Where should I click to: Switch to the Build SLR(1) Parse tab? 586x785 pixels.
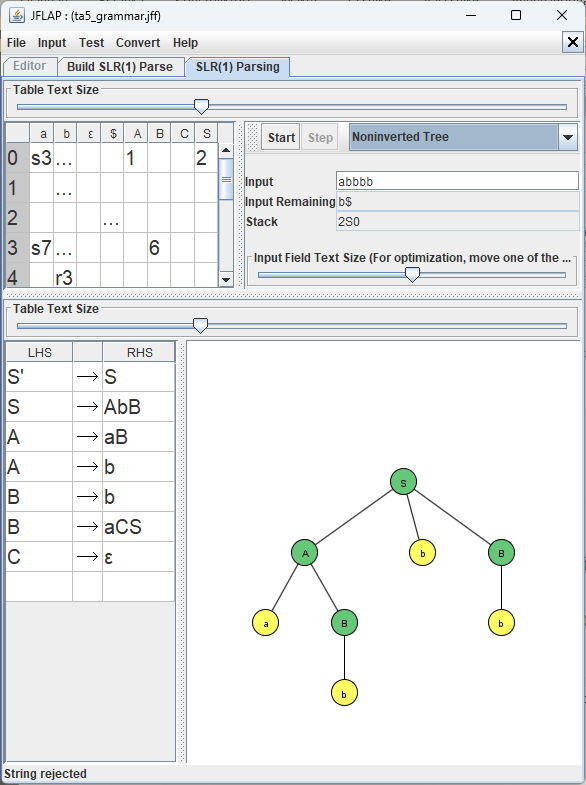click(x=120, y=67)
